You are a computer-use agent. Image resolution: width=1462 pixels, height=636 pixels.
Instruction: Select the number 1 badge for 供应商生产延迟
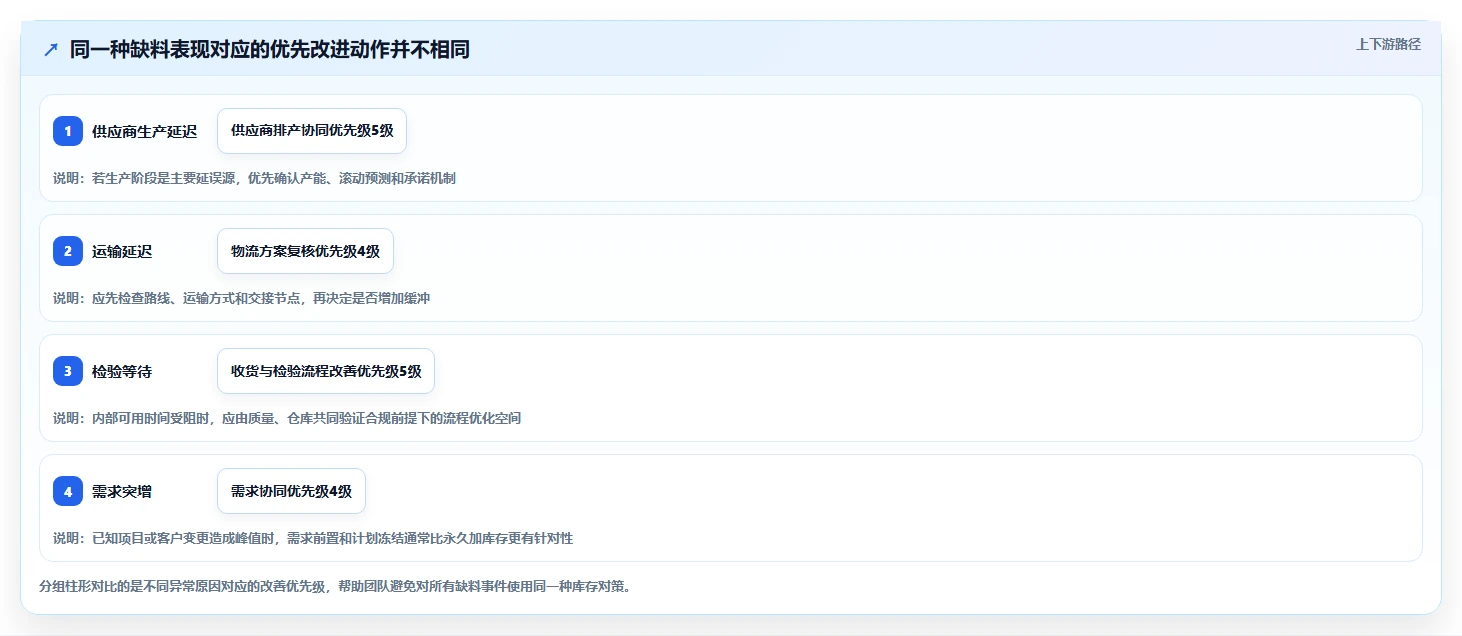pos(68,131)
